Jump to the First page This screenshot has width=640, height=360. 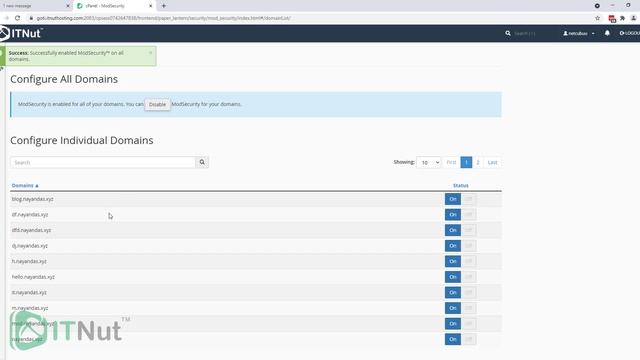[451, 162]
